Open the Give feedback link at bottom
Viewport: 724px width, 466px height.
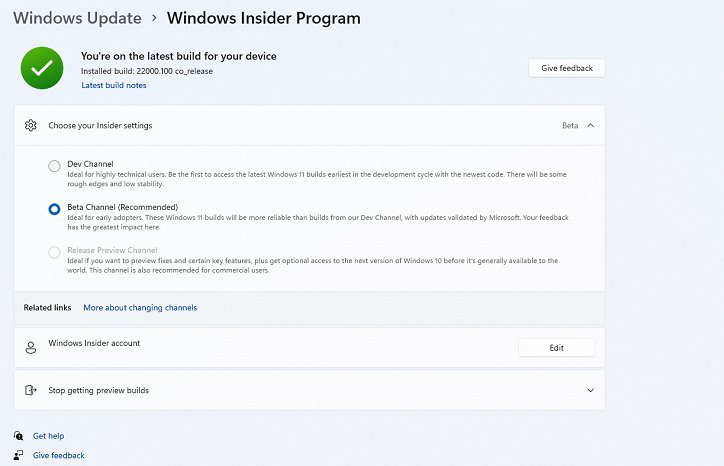pyautogui.click(x=59, y=455)
